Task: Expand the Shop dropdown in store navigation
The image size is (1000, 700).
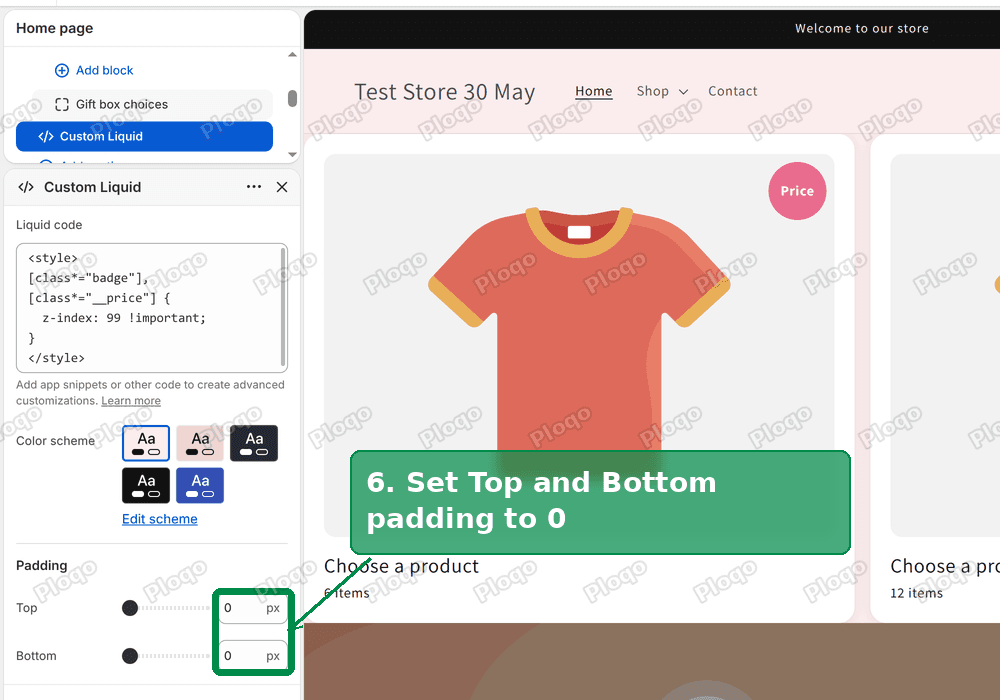Action: [x=663, y=91]
